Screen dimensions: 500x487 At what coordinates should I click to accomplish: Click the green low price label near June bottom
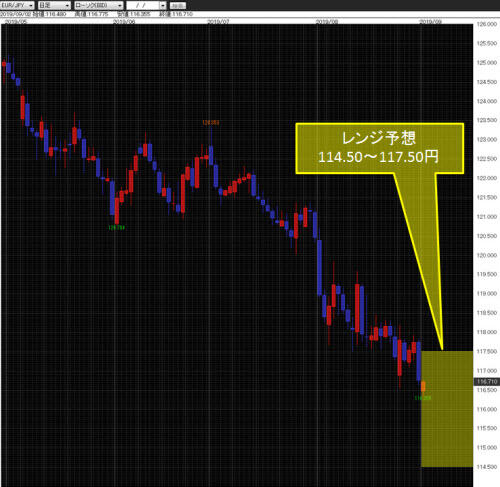pos(116,228)
